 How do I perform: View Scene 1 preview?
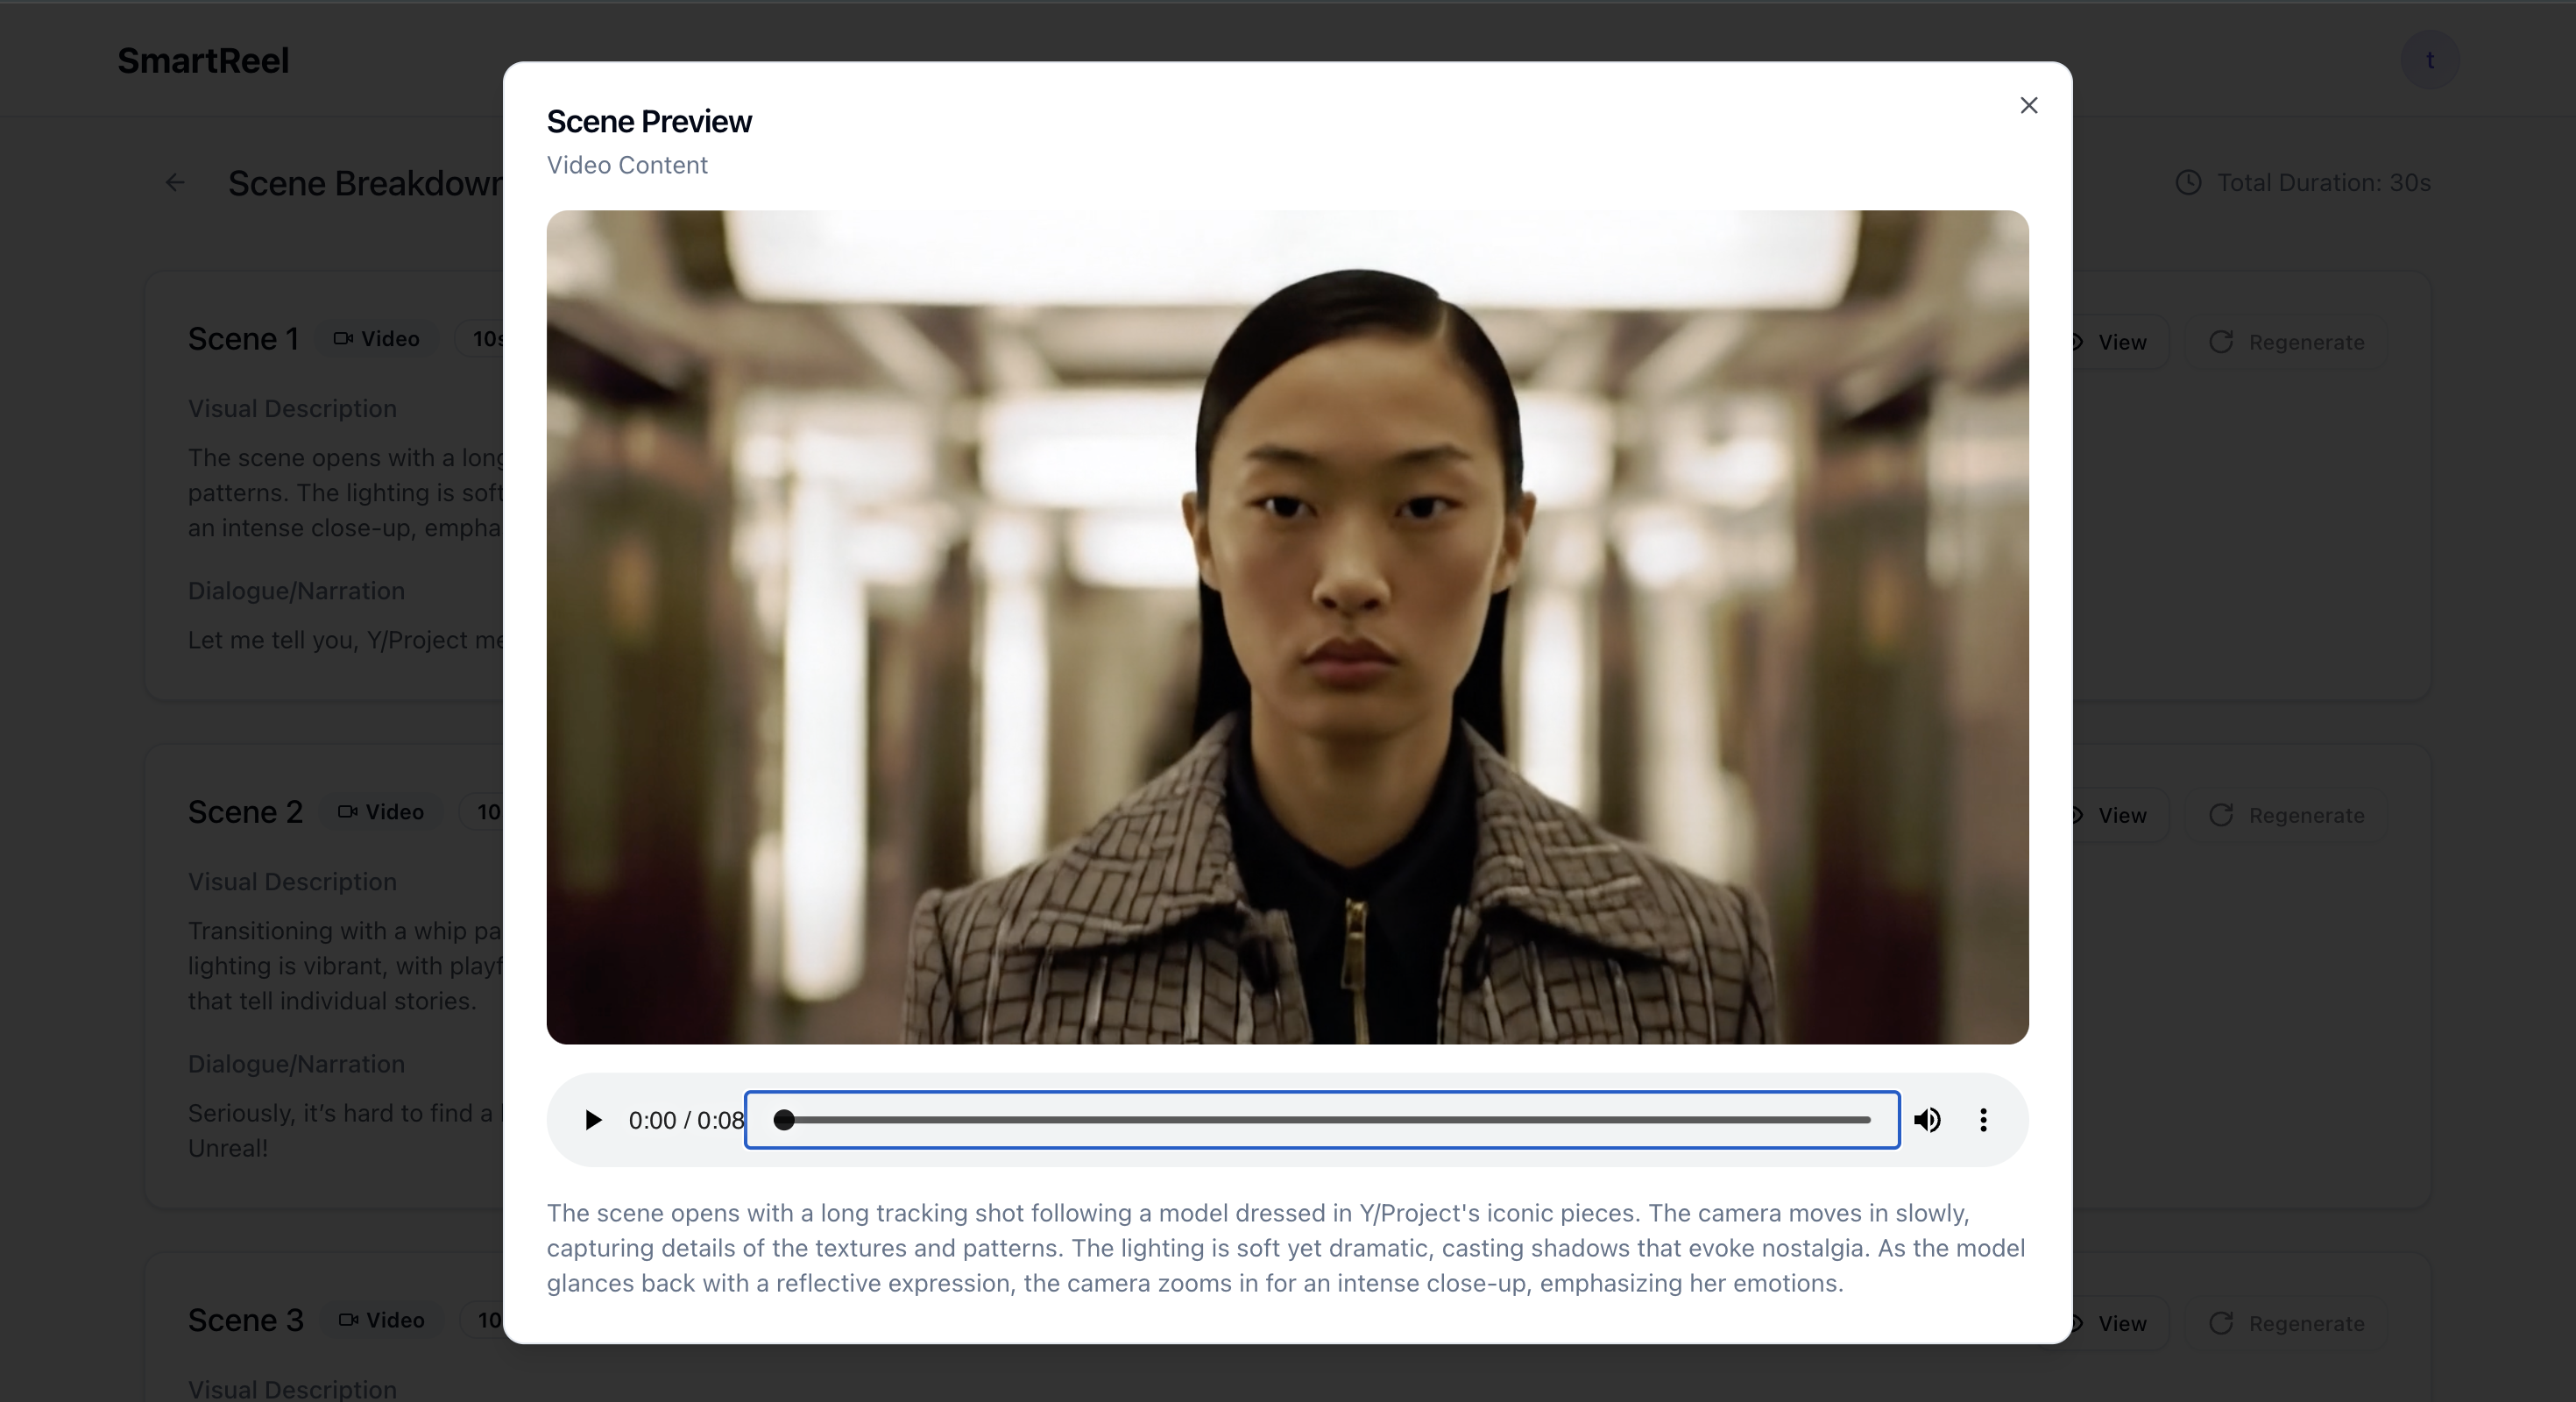[x=2120, y=342]
